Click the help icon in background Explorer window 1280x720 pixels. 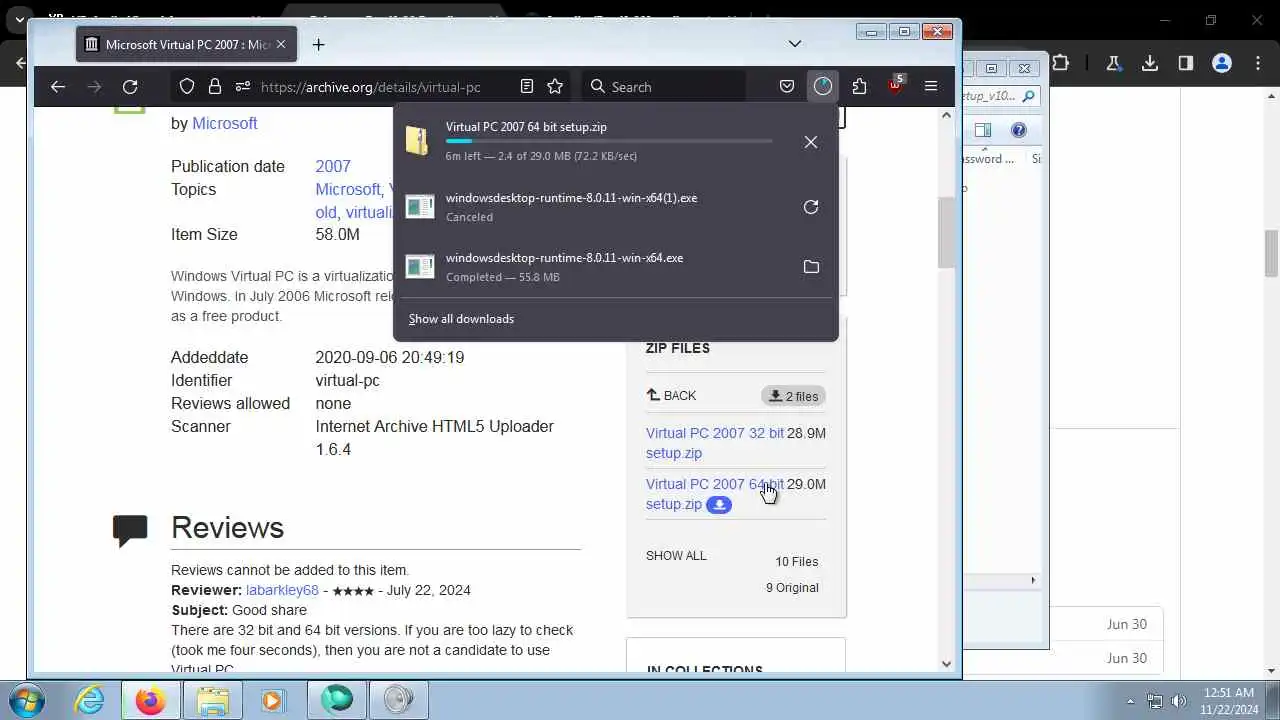click(x=1019, y=130)
